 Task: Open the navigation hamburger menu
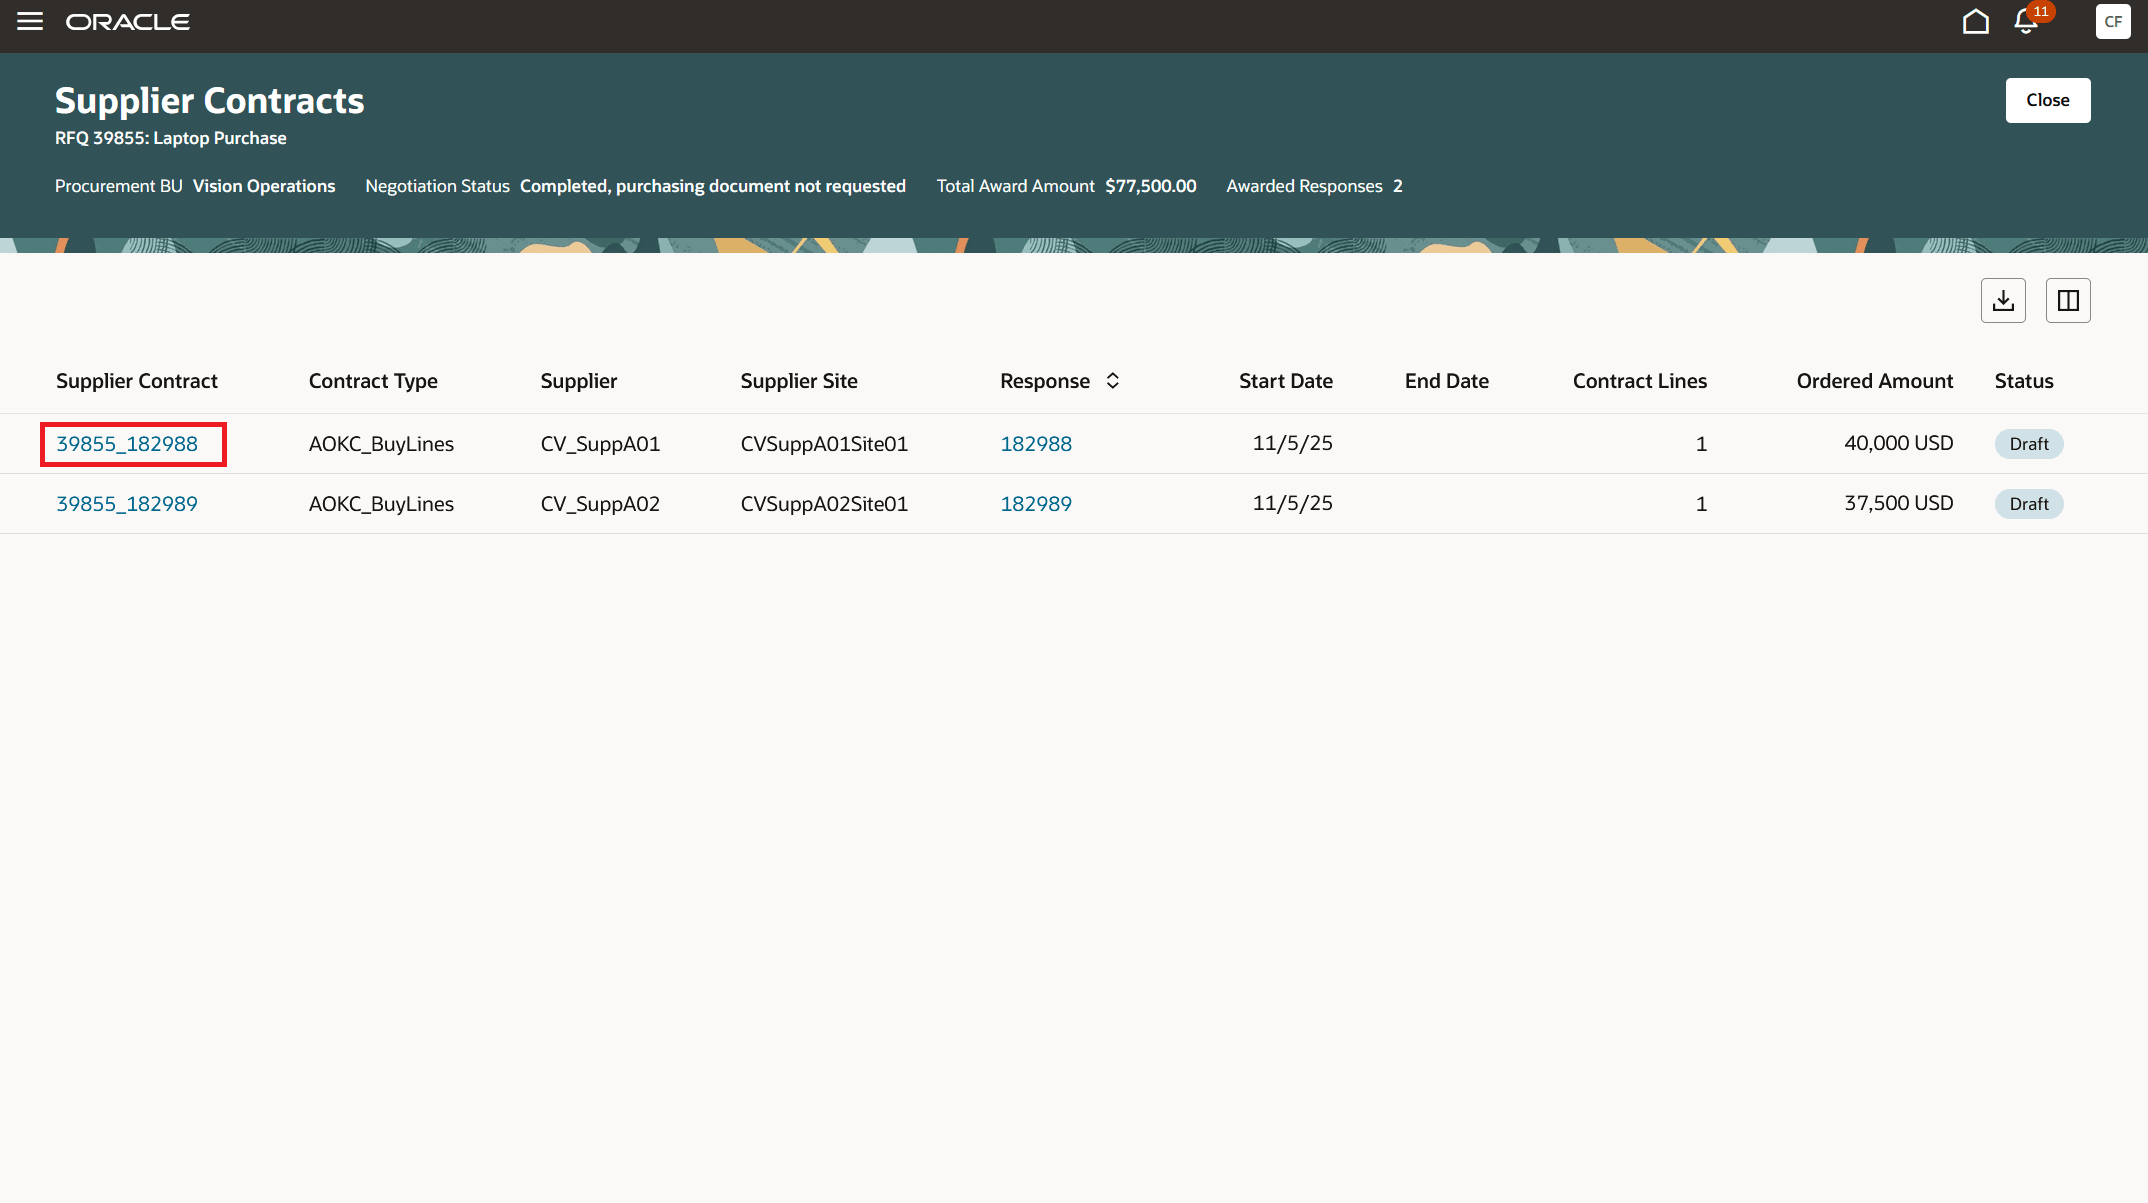[x=29, y=21]
